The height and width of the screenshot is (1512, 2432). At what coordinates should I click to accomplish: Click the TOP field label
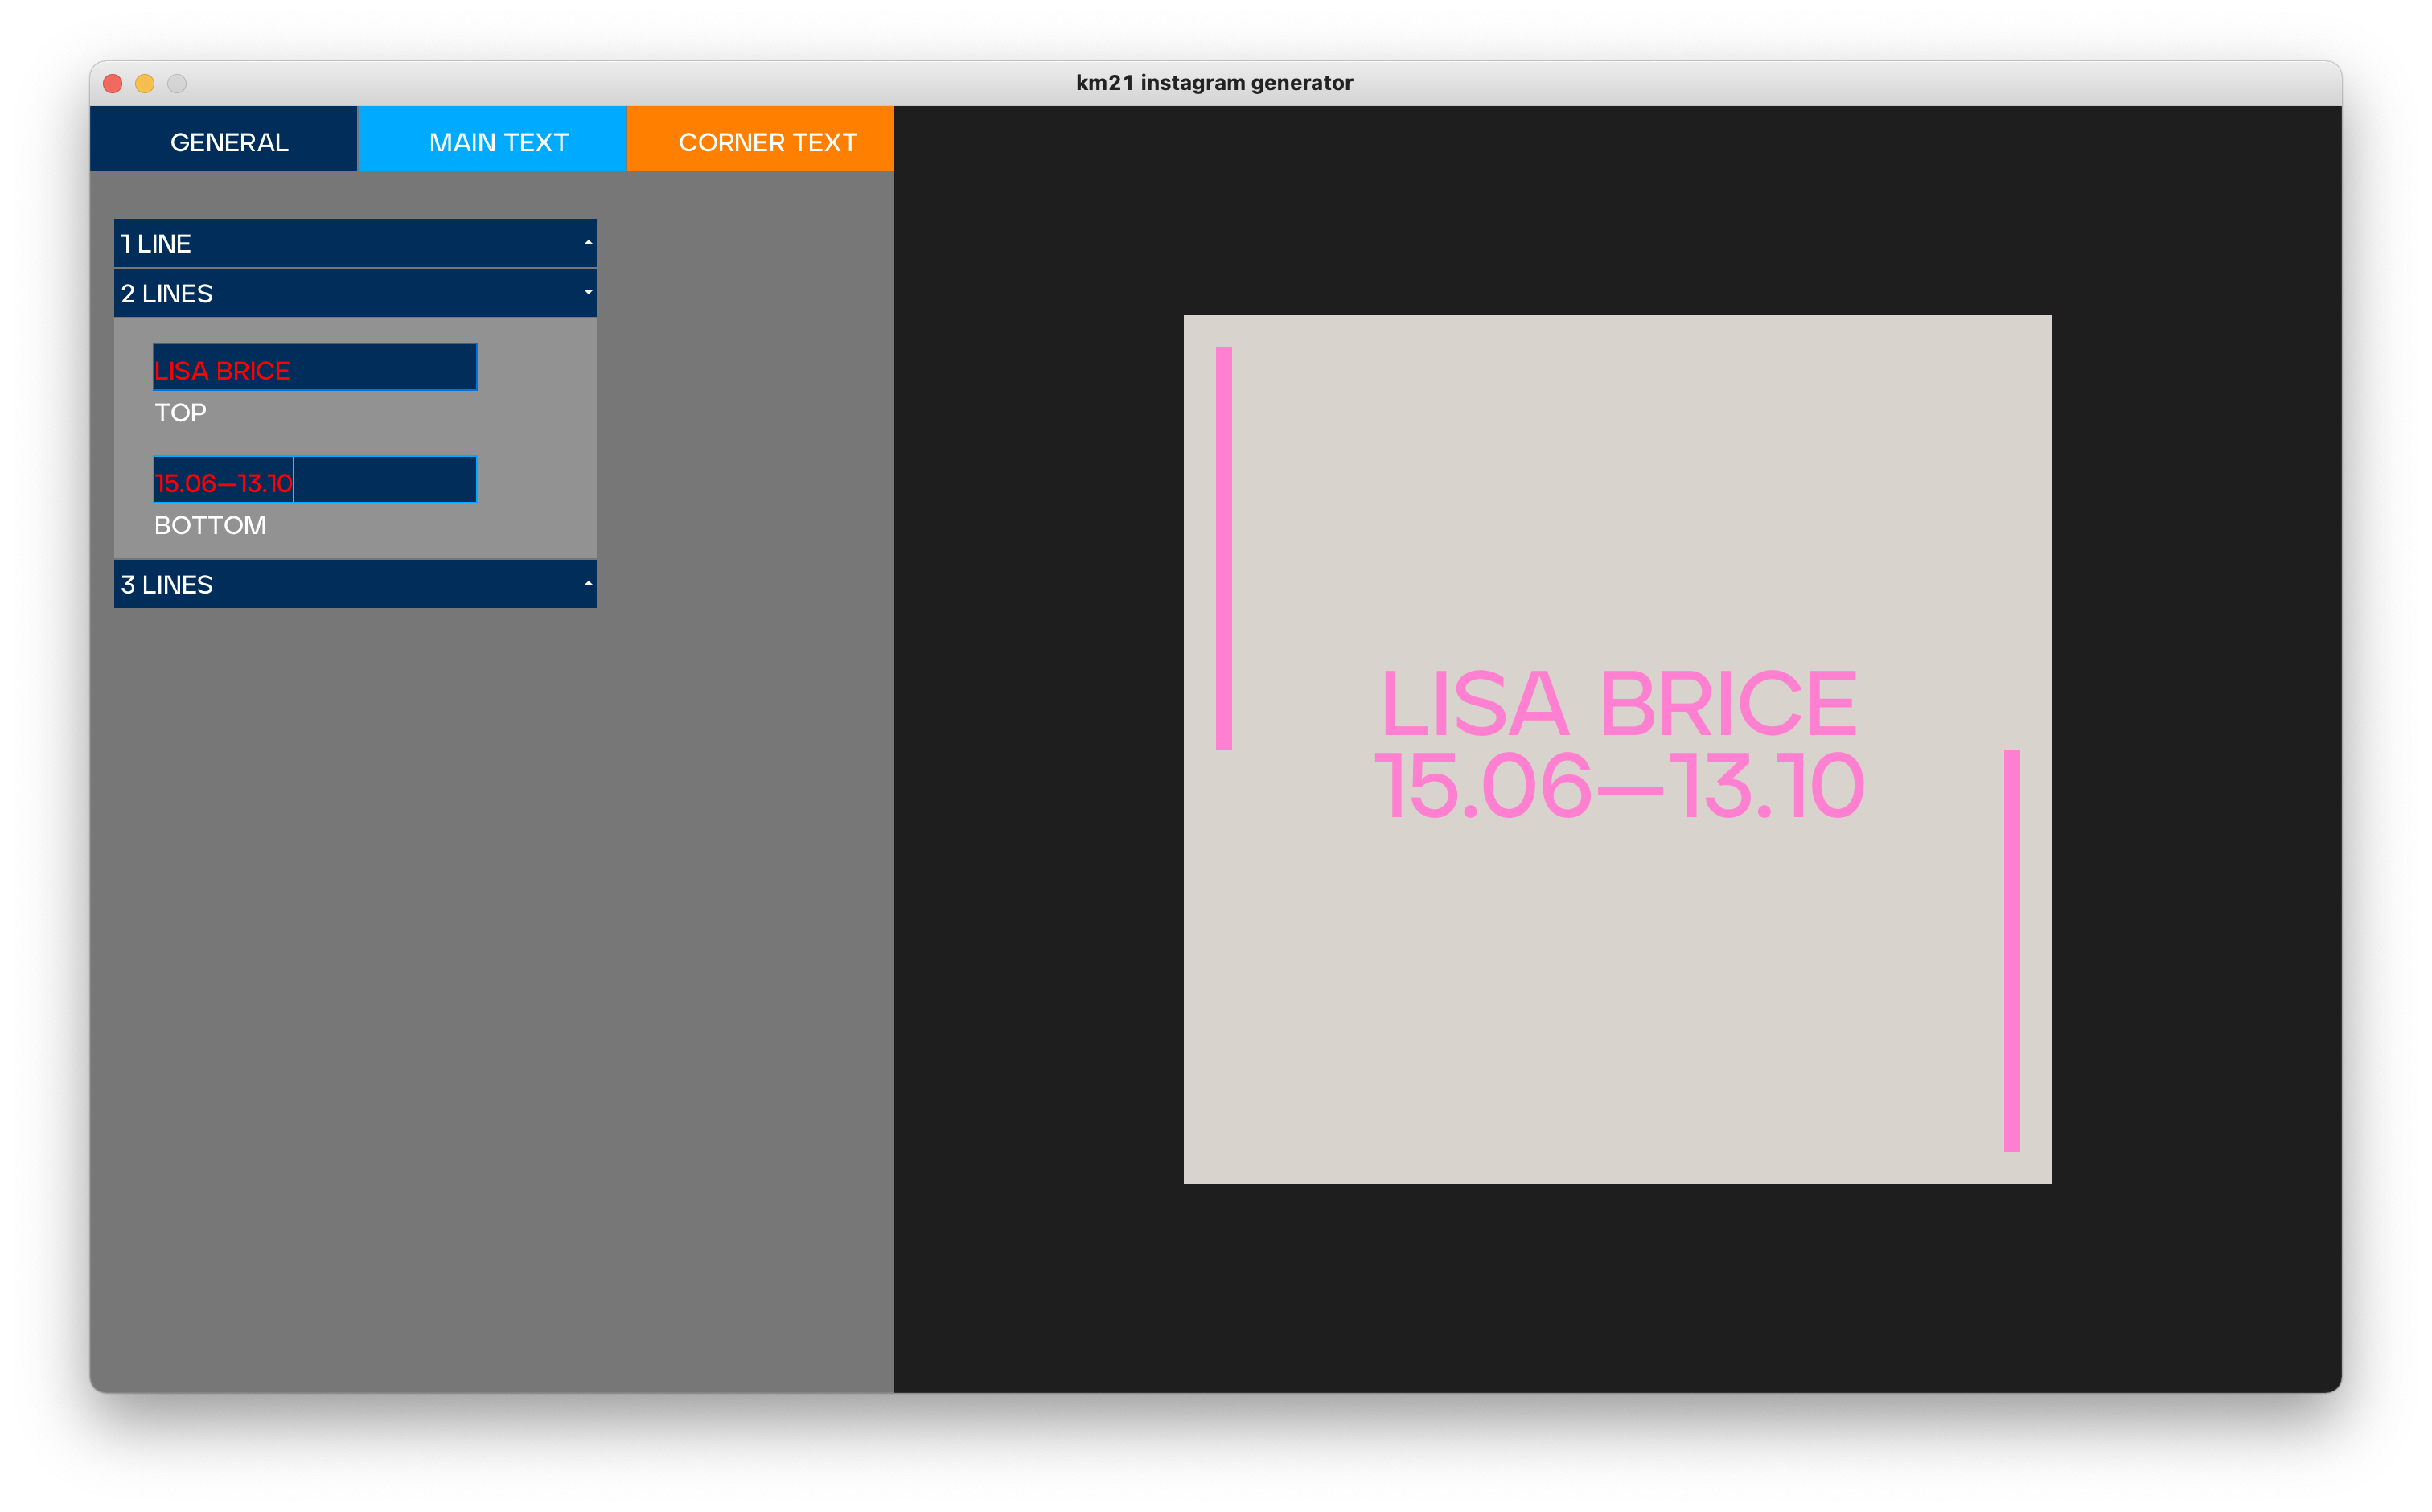click(x=180, y=413)
